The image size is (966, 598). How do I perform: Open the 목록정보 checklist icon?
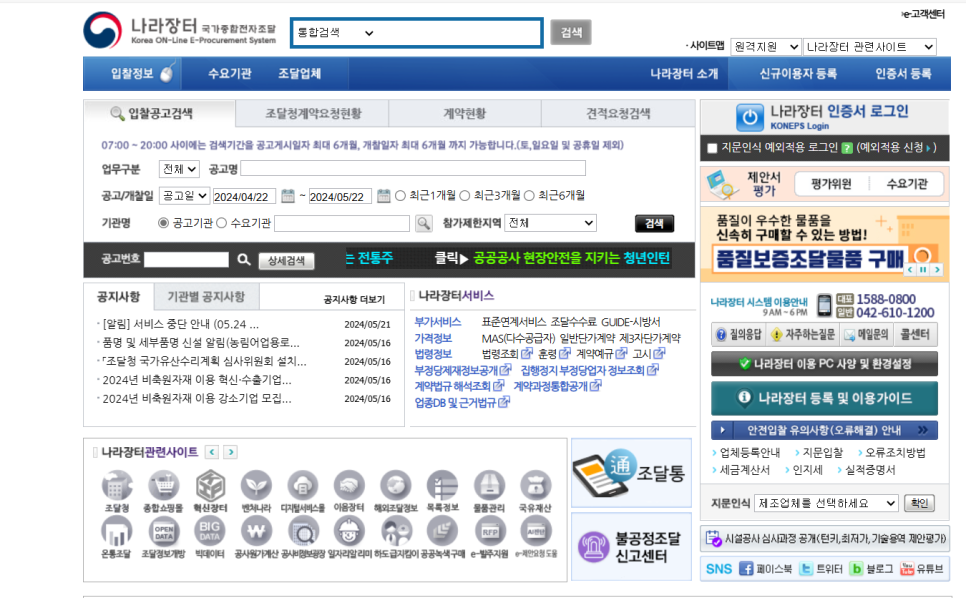click(x=442, y=485)
